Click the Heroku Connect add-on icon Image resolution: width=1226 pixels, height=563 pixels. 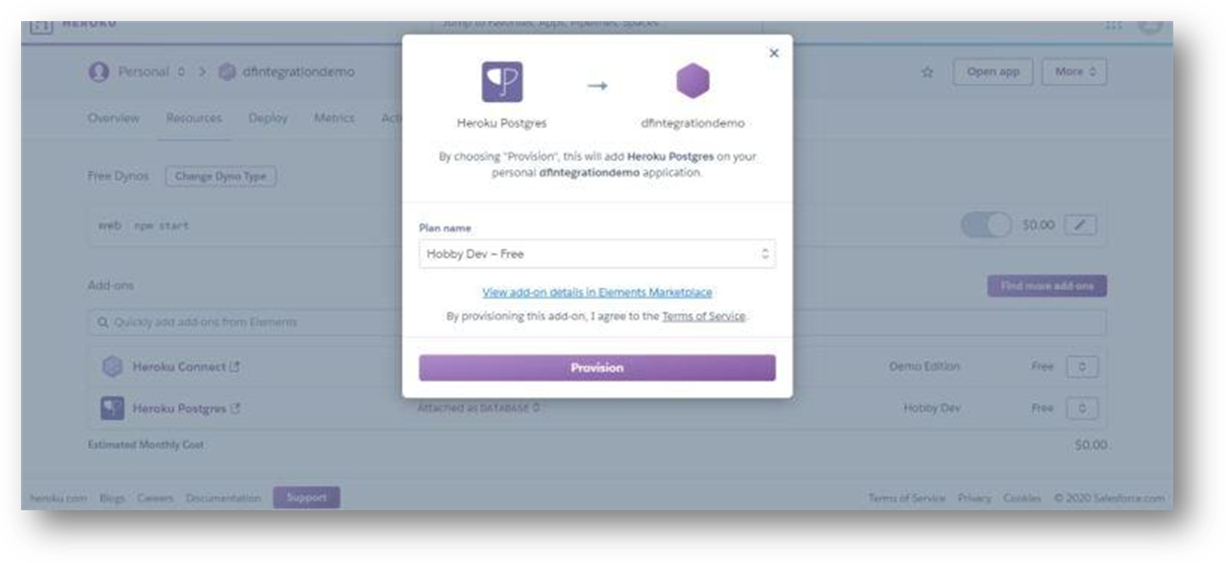(x=113, y=367)
